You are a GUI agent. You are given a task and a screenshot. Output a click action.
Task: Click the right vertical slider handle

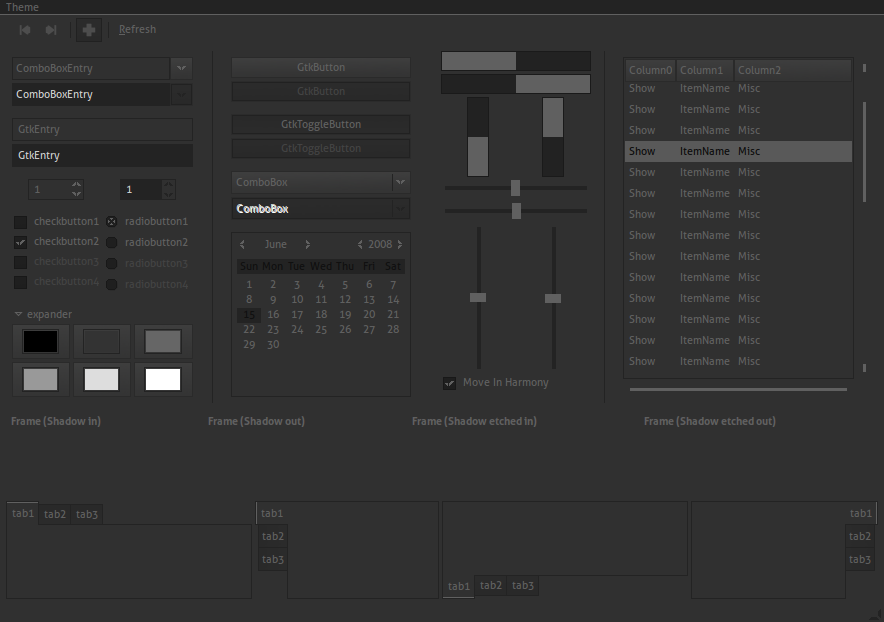[553, 298]
